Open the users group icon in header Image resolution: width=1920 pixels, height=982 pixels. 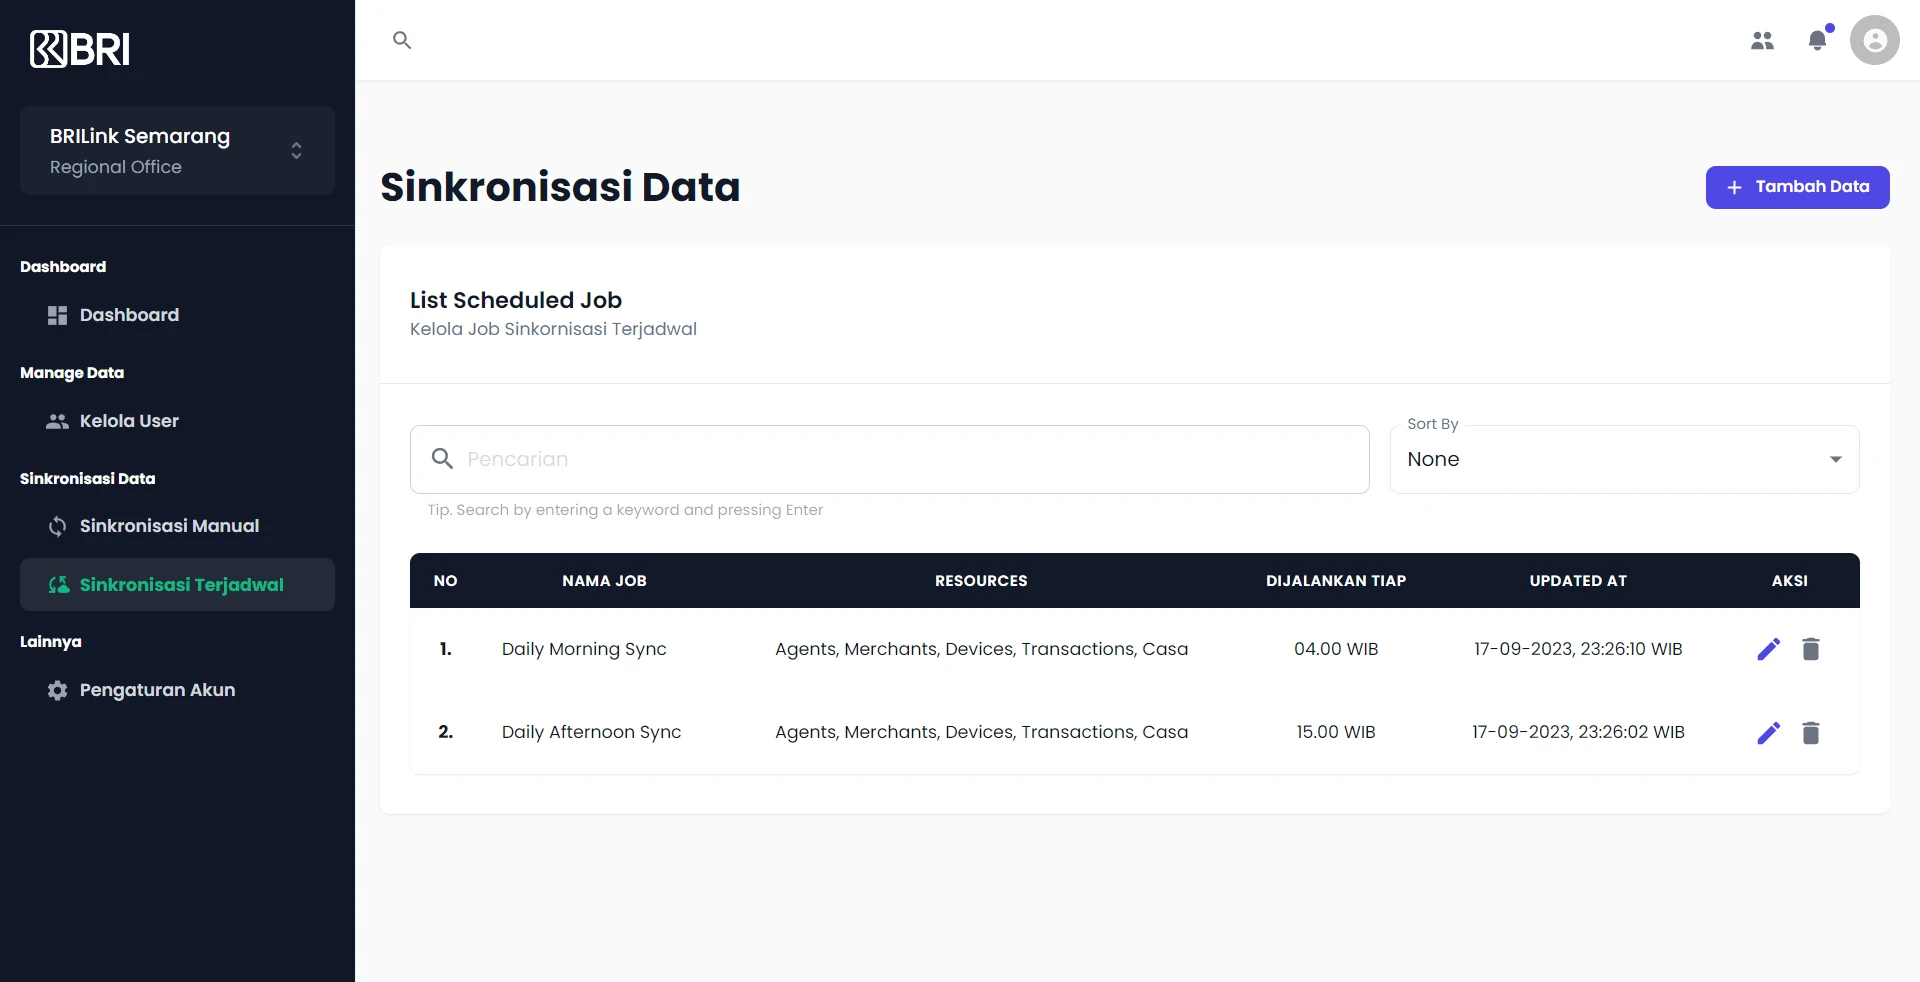pyautogui.click(x=1762, y=40)
